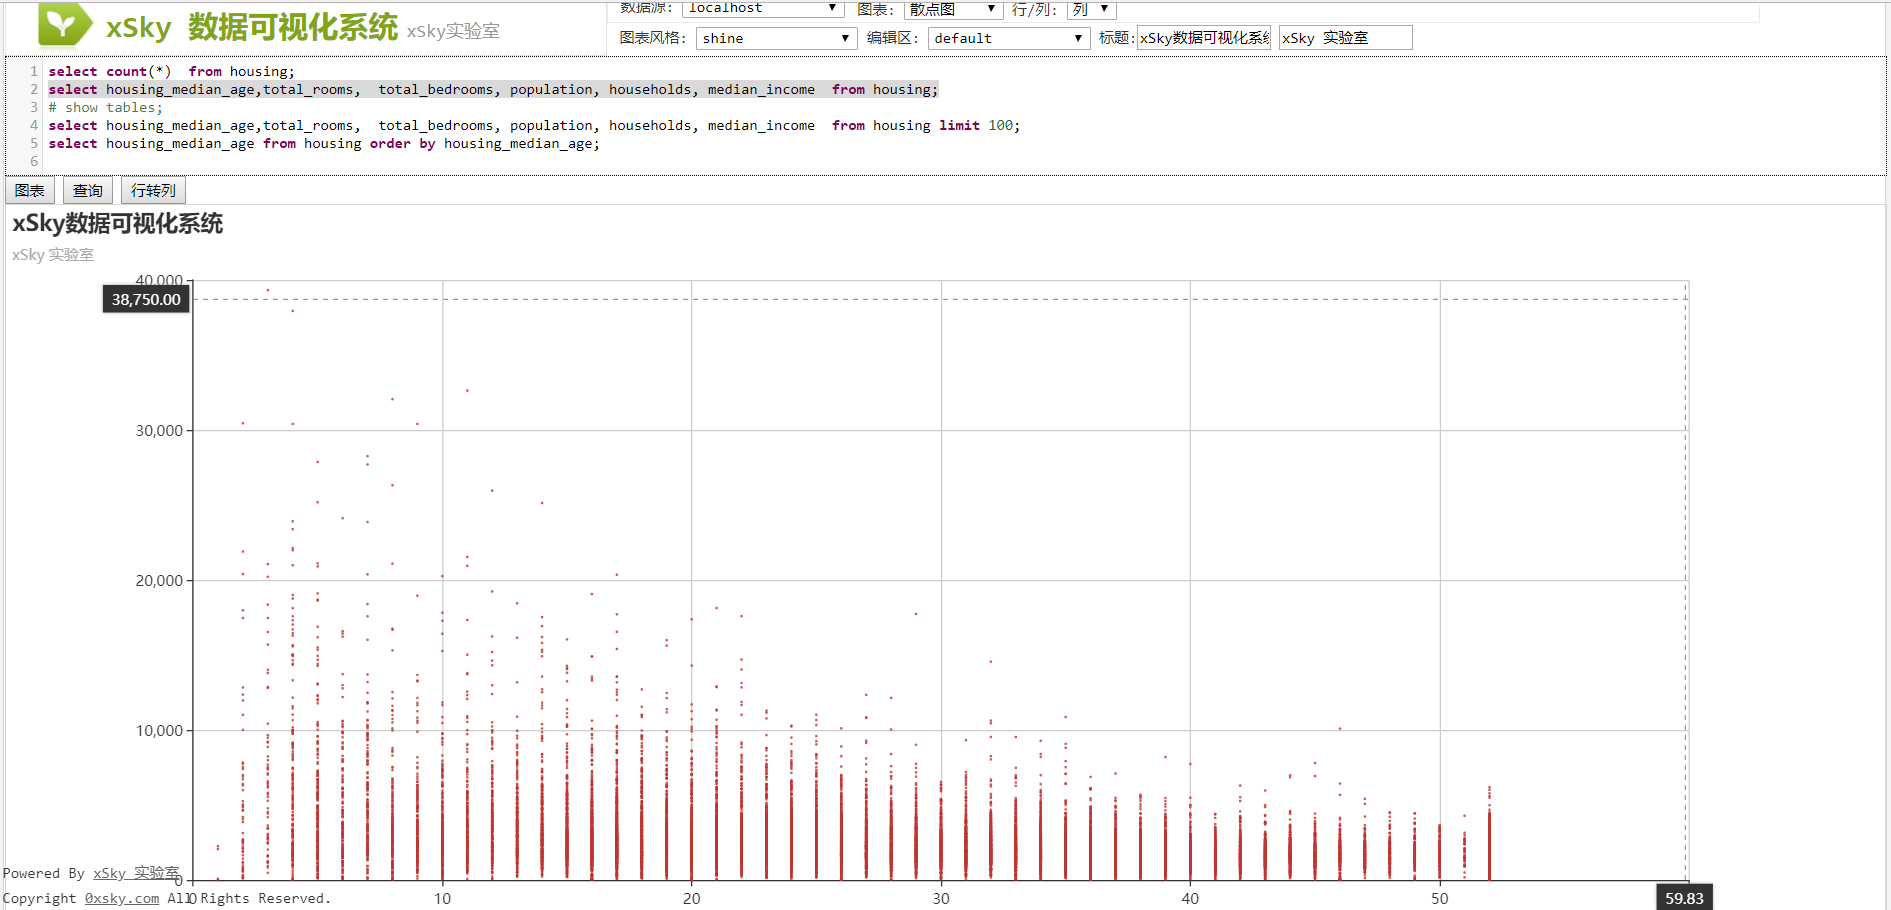
Task: Expand the 图表 type dropdown showing 散点图
Action: (x=952, y=9)
